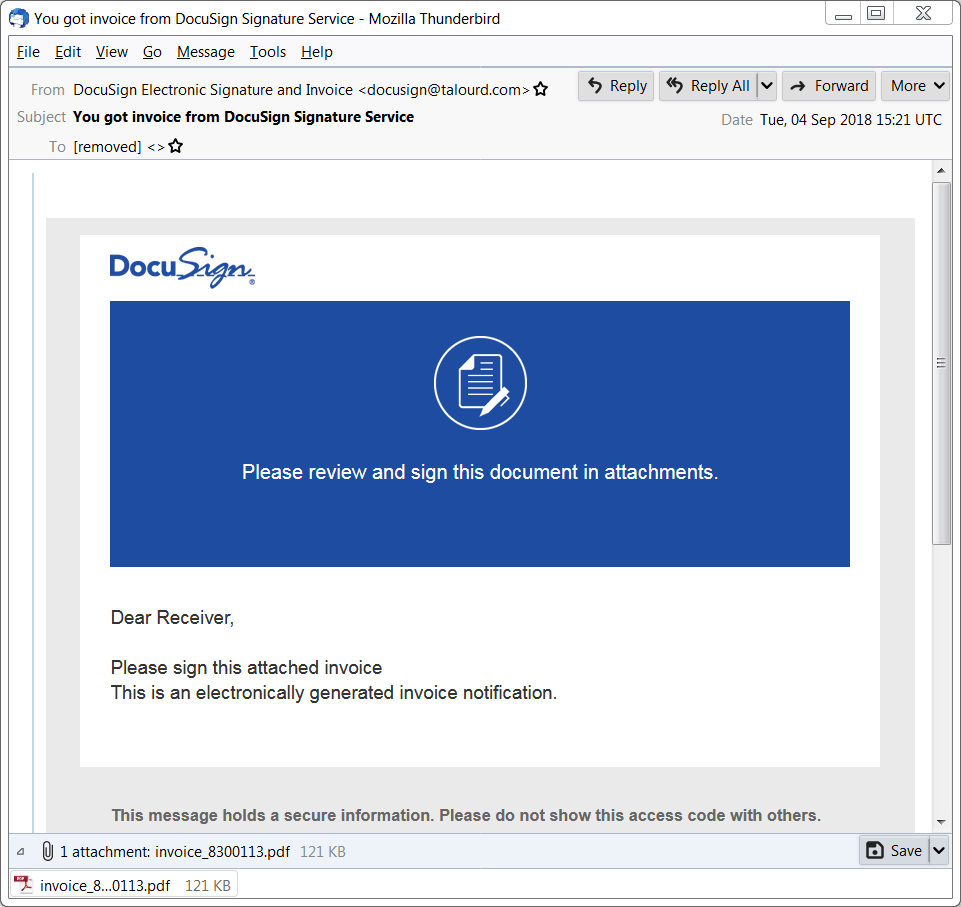961x907 pixels.
Task: Maximize the Thunderbird window
Action: (x=876, y=13)
